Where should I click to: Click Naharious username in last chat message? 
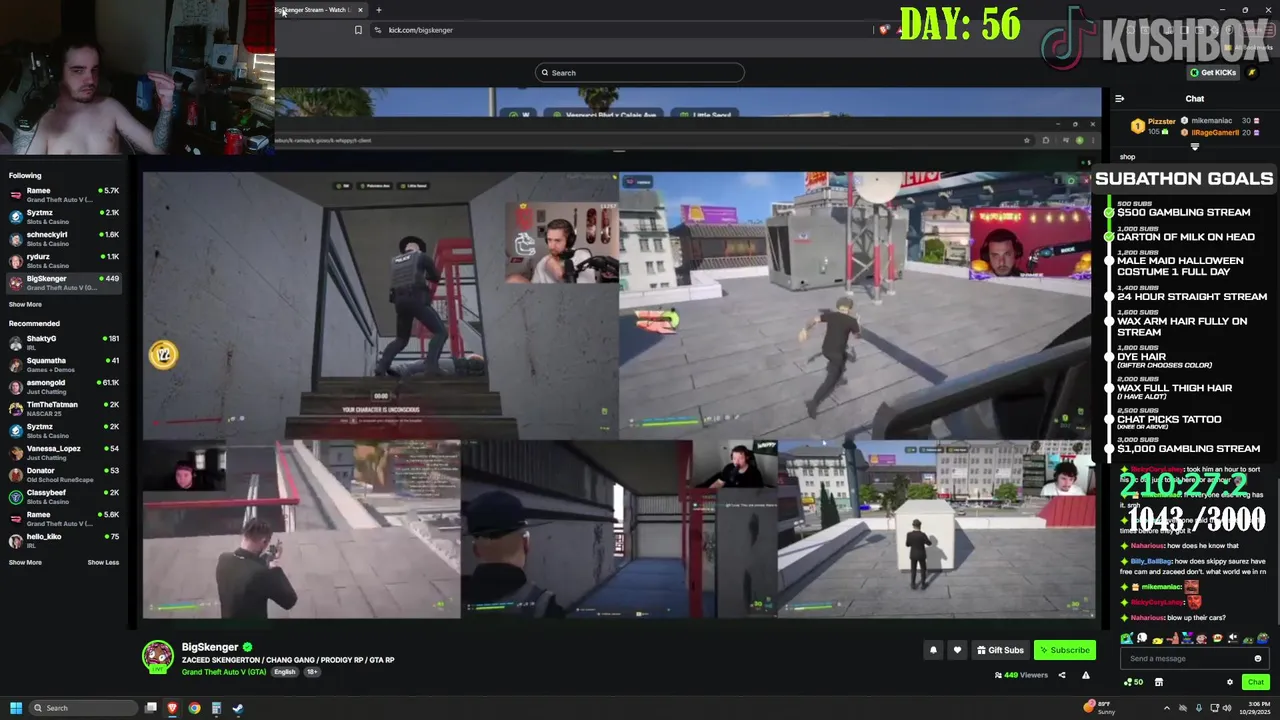(1148, 618)
